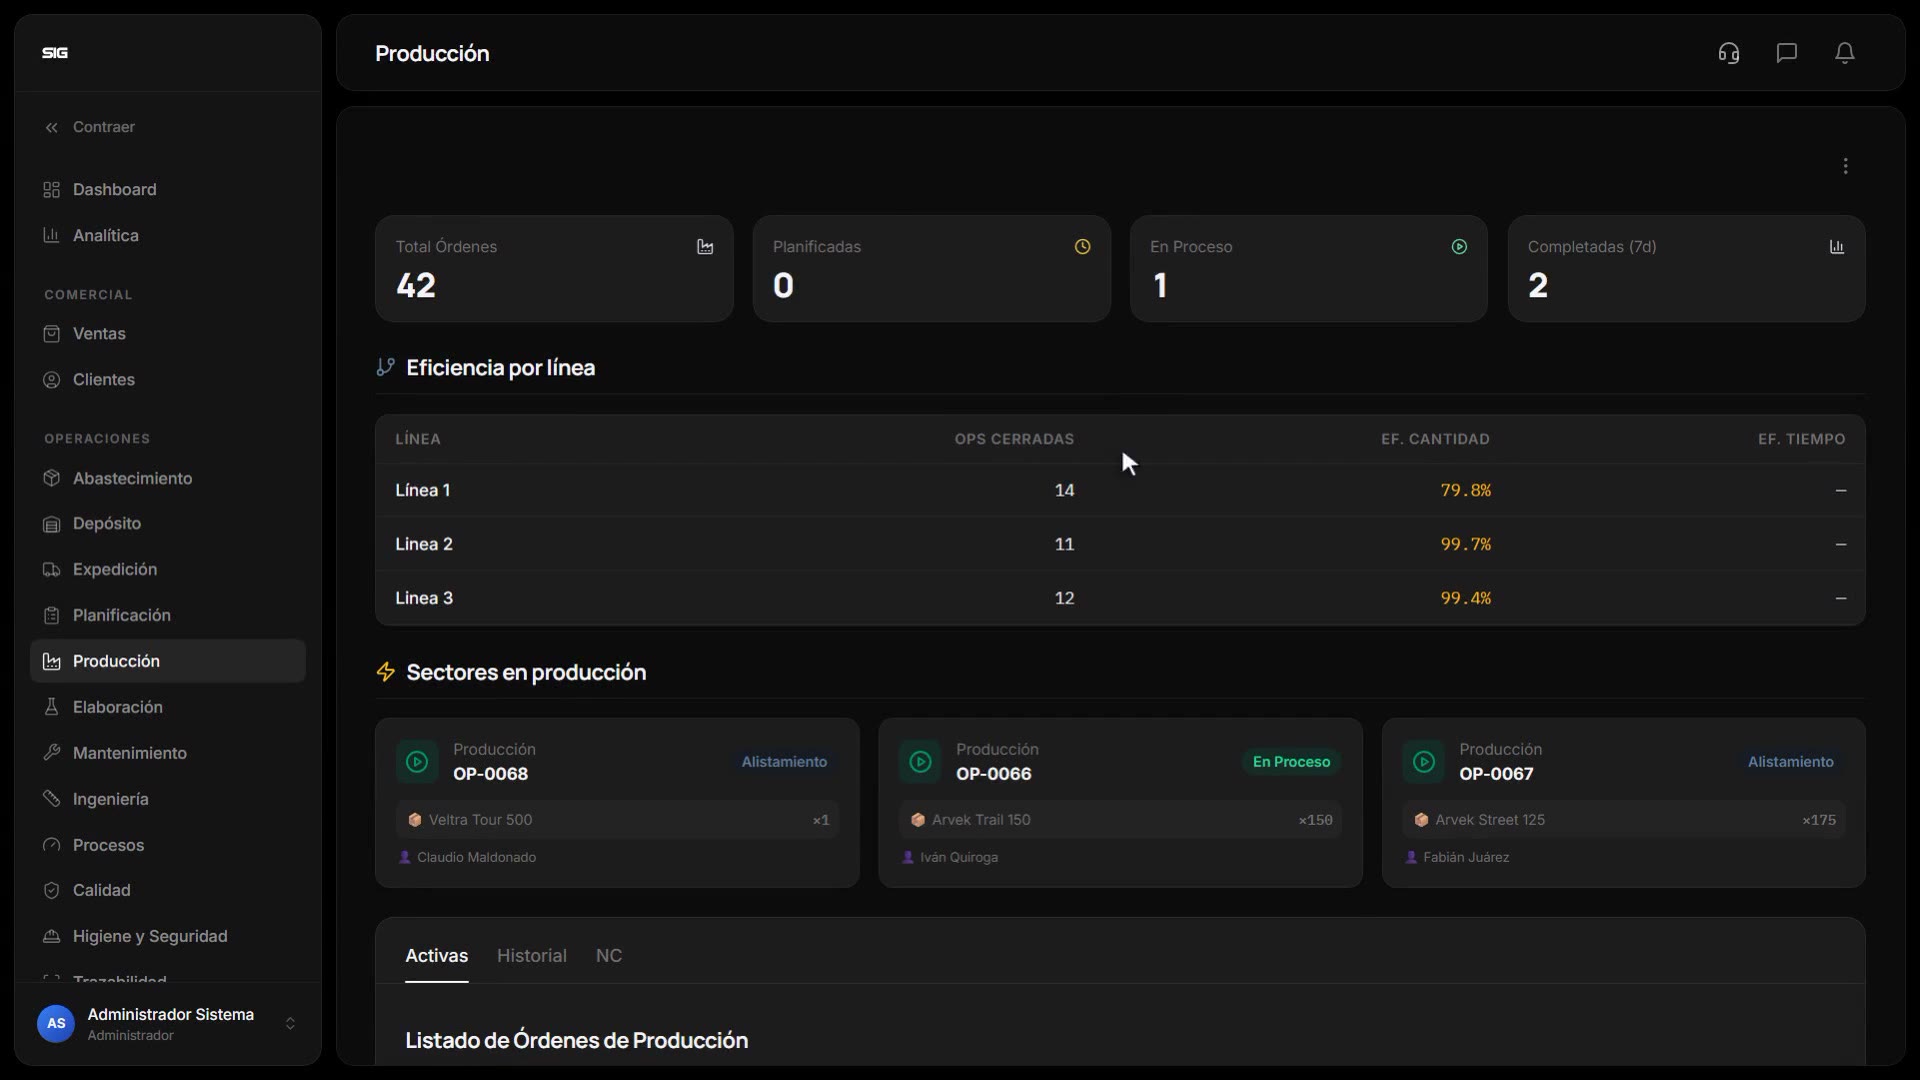Expand the Administrador Sistema user menu
The height and width of the screenshot is (1080, 1920).
tap(168, 1023)
